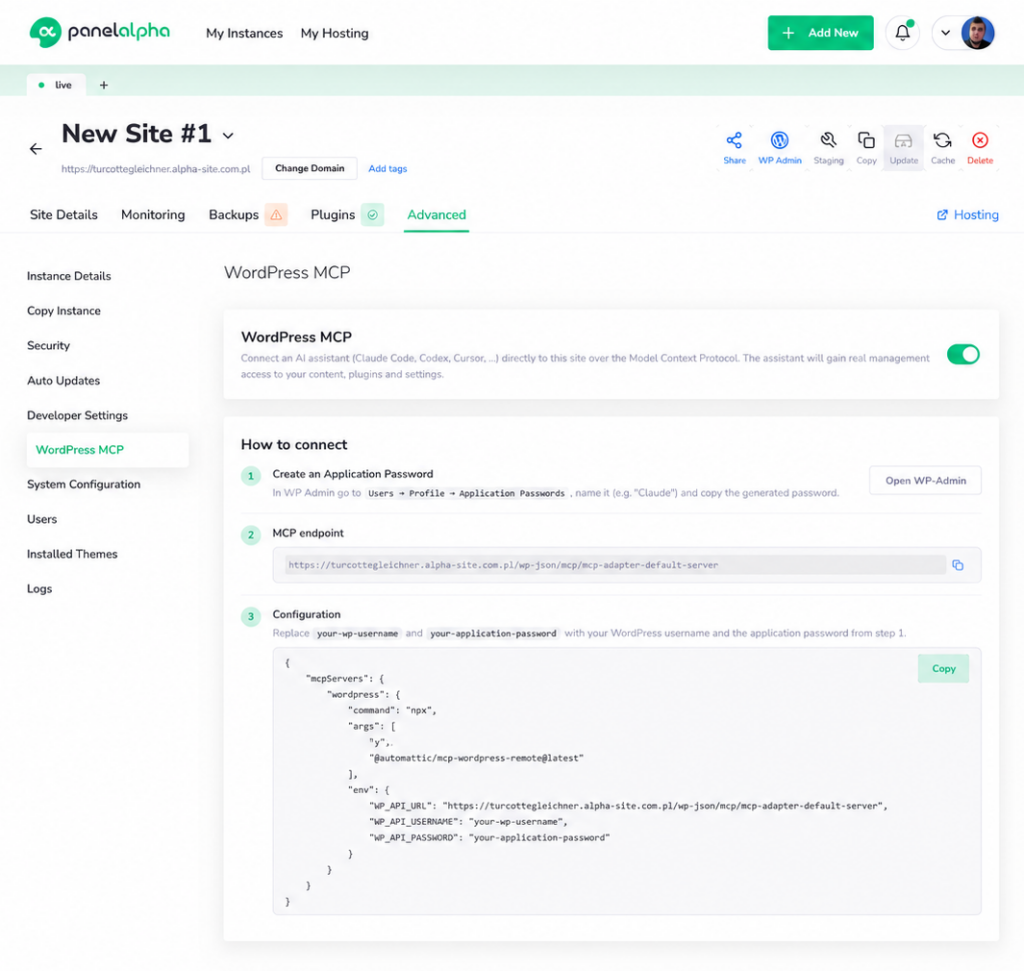Switch to the Plugins tab
Image resolution: width=1024 pixels, height=971 pixels.
[332, 215]
